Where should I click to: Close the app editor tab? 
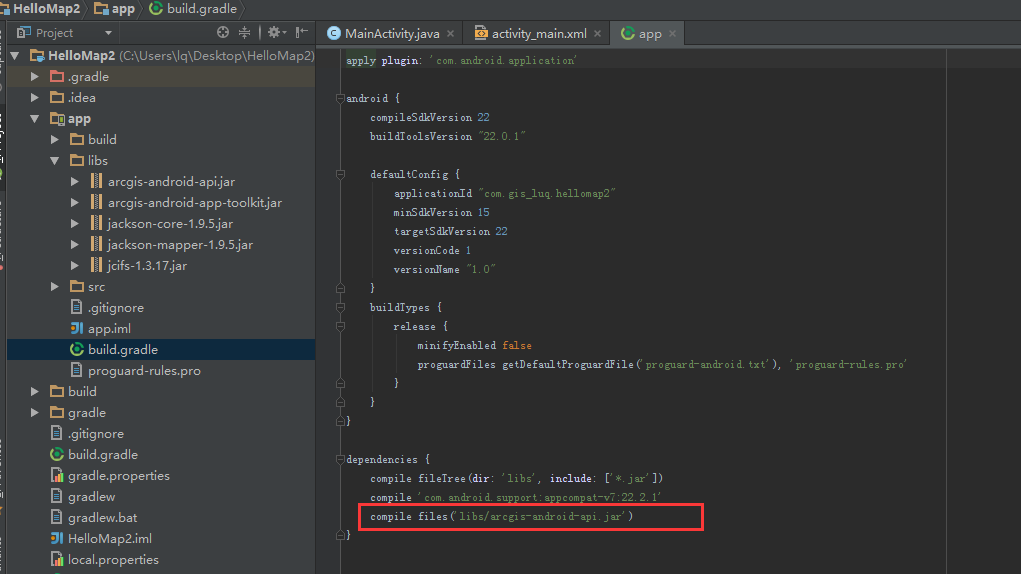pos(672,34)
